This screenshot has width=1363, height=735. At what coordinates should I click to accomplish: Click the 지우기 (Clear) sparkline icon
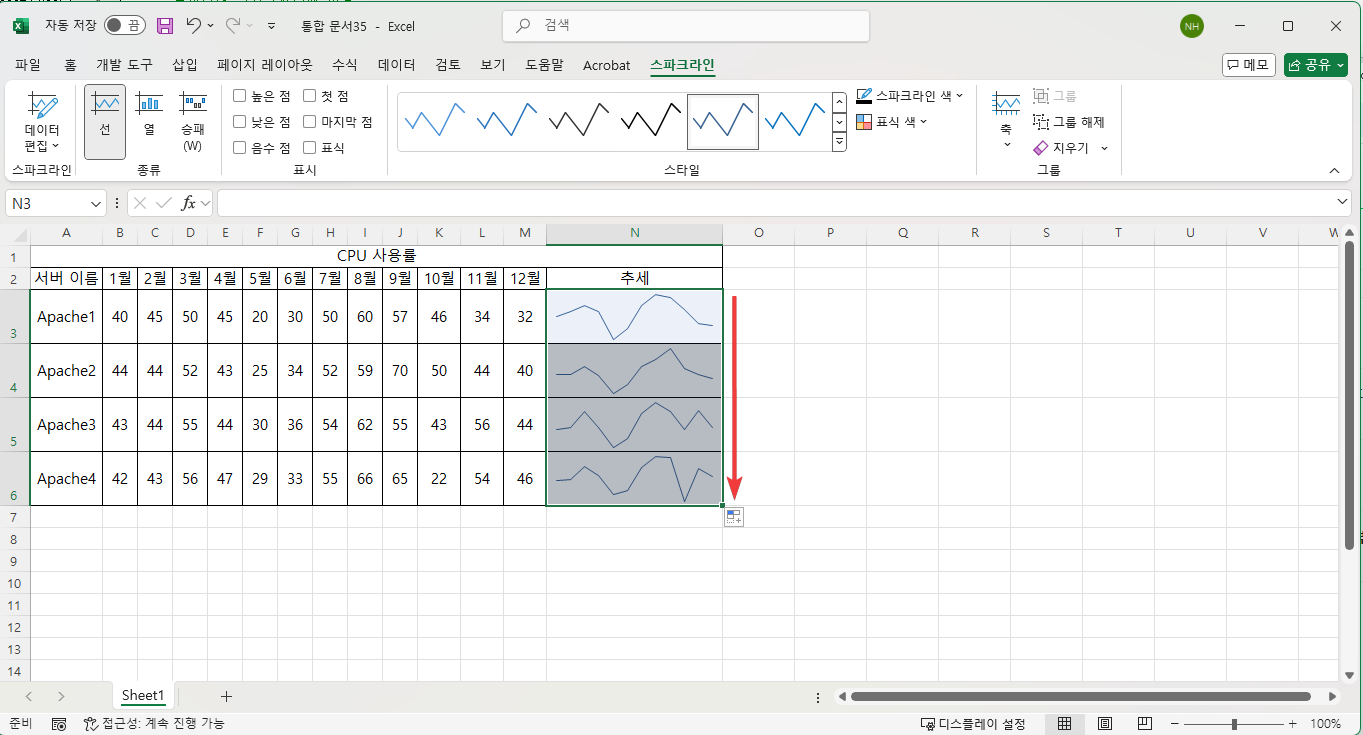pos(1062,148)
